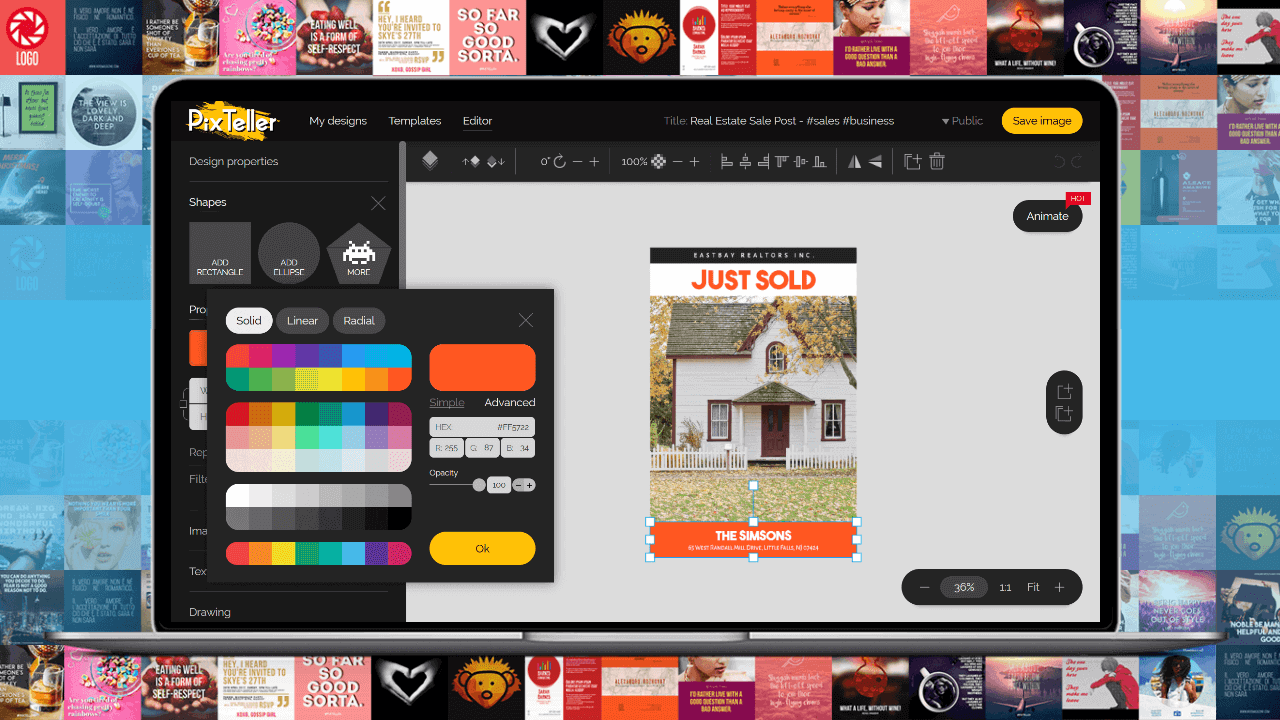The width and height of the screenshot is (1280, 720).
Task: Click the redo arrow
Action: (1077, 161)
